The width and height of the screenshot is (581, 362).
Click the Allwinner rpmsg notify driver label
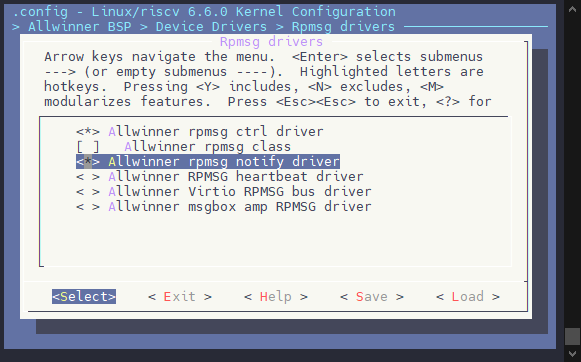[224, 162]
